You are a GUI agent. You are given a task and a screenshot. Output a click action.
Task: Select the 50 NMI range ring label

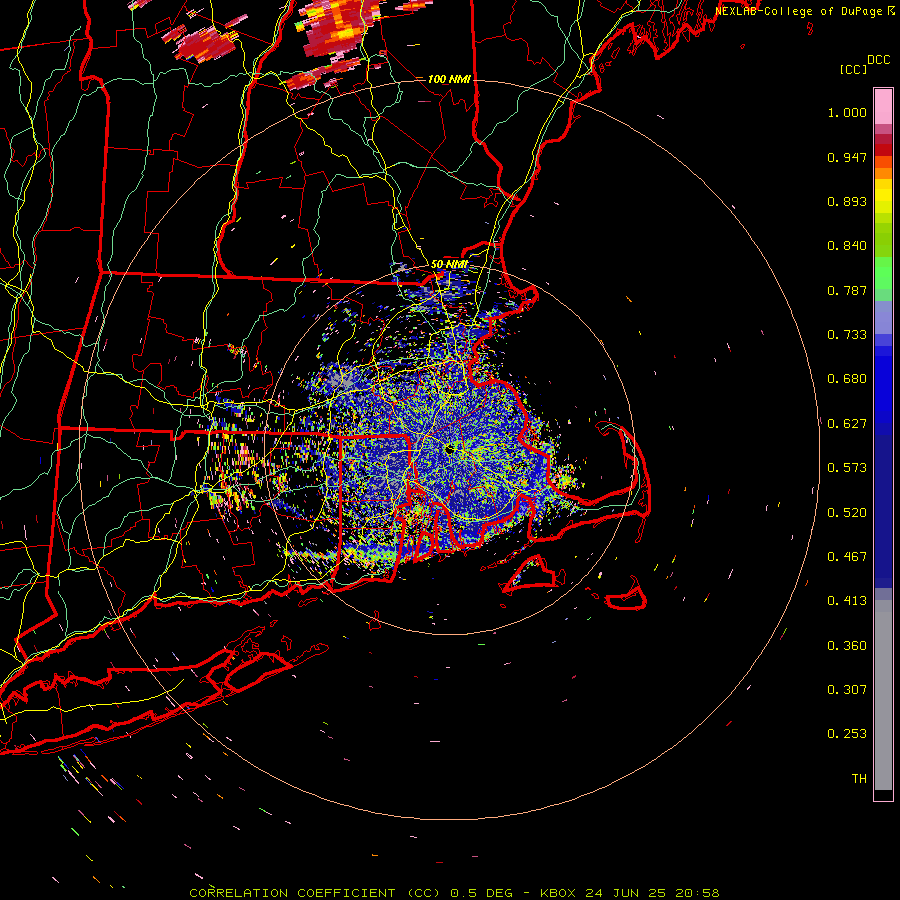click(449, 265)
